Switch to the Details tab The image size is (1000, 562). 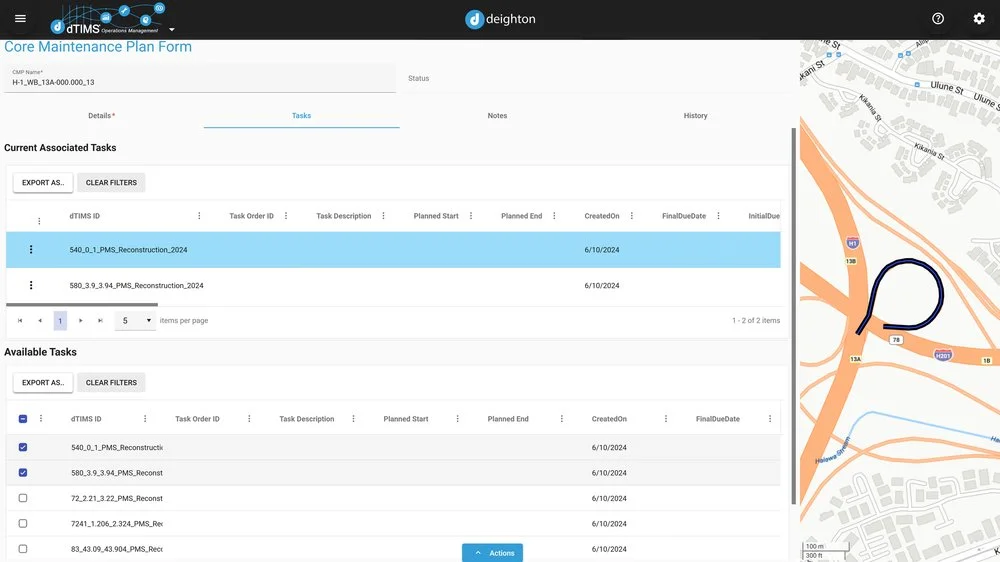[x=101, y=115]
